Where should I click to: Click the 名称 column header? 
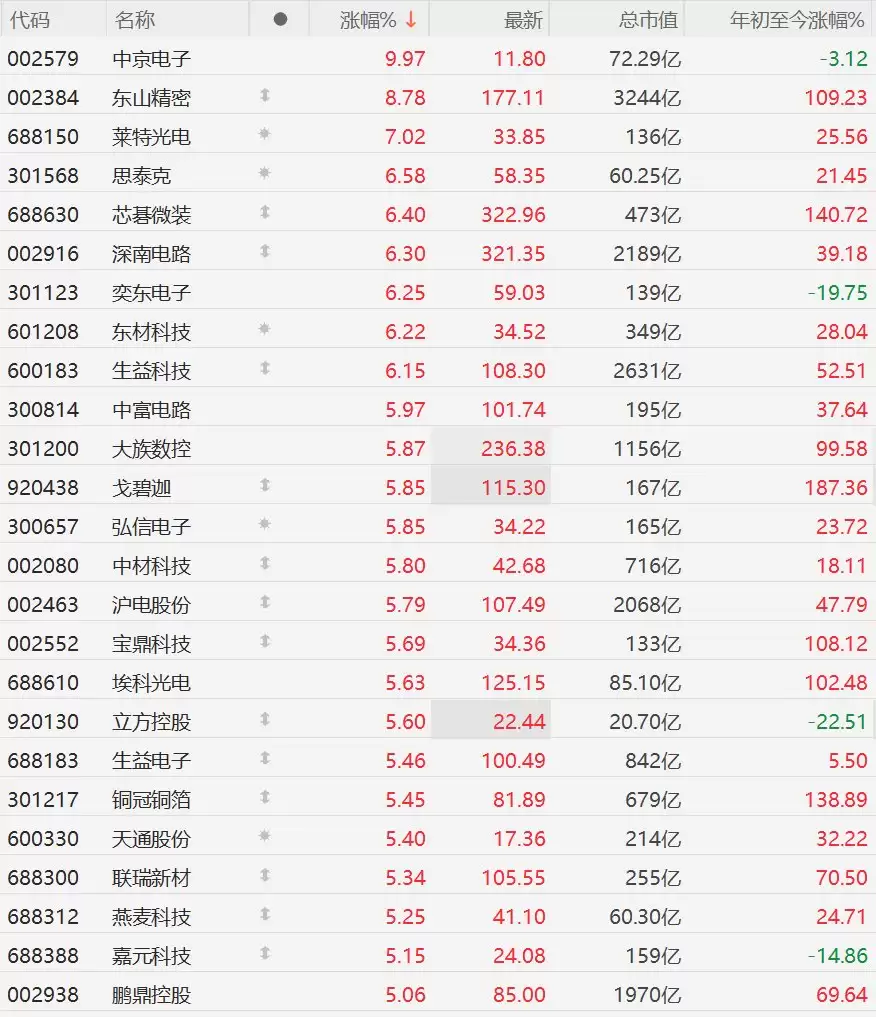pos(135,20)
